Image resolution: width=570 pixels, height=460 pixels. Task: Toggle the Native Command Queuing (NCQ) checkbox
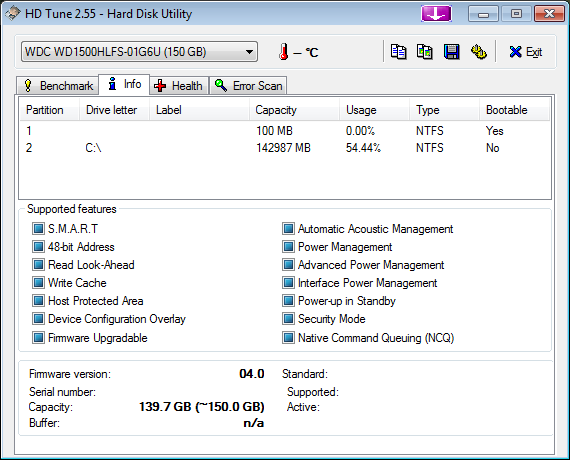click(x=288, y=337)
